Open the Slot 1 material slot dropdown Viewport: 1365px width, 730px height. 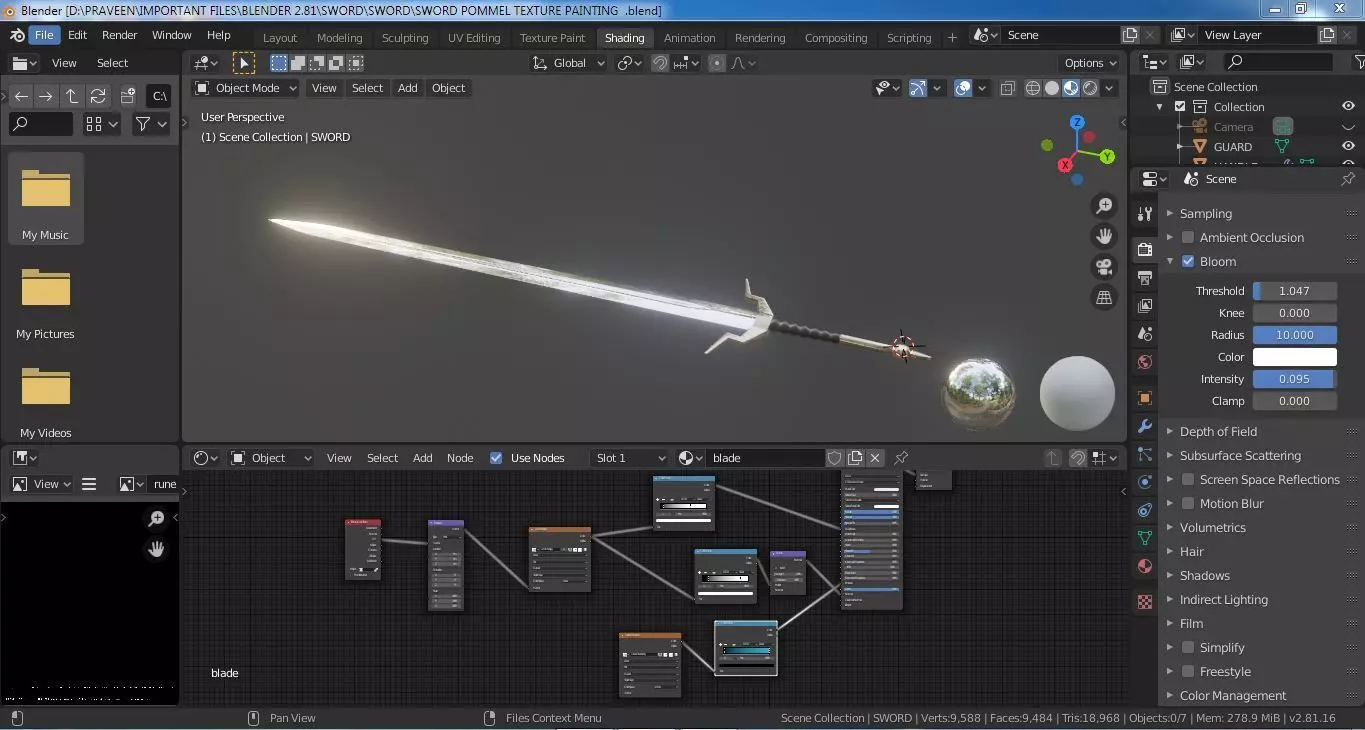tap(630, 458)
